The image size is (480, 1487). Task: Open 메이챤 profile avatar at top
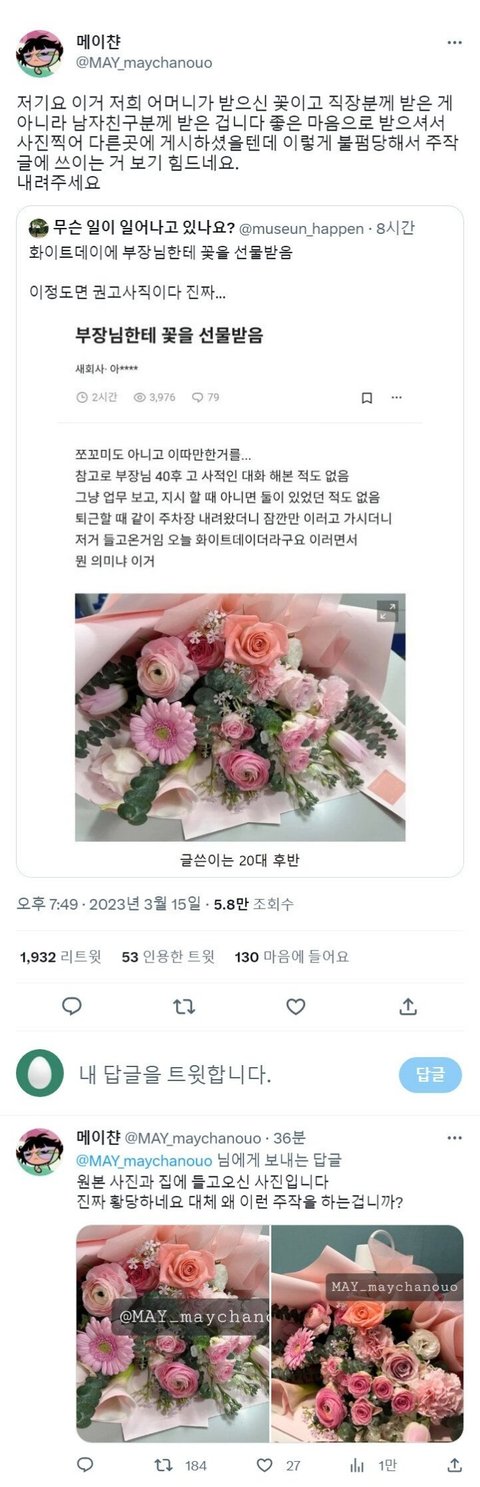[41, 53]
